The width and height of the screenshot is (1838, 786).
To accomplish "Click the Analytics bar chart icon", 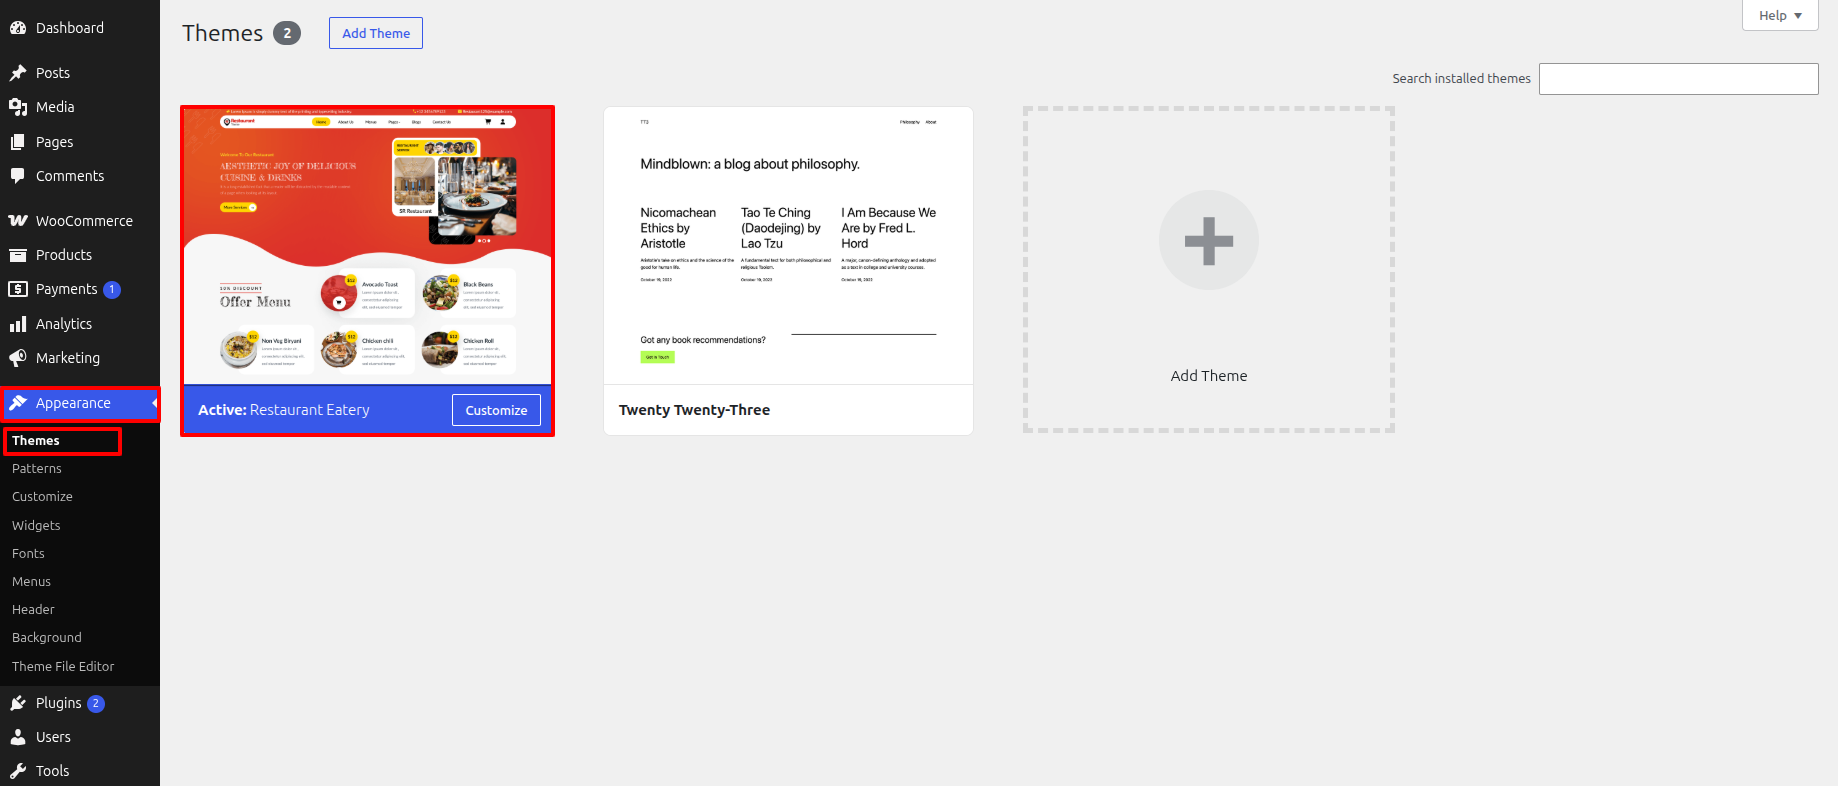I will coord(18,324).
